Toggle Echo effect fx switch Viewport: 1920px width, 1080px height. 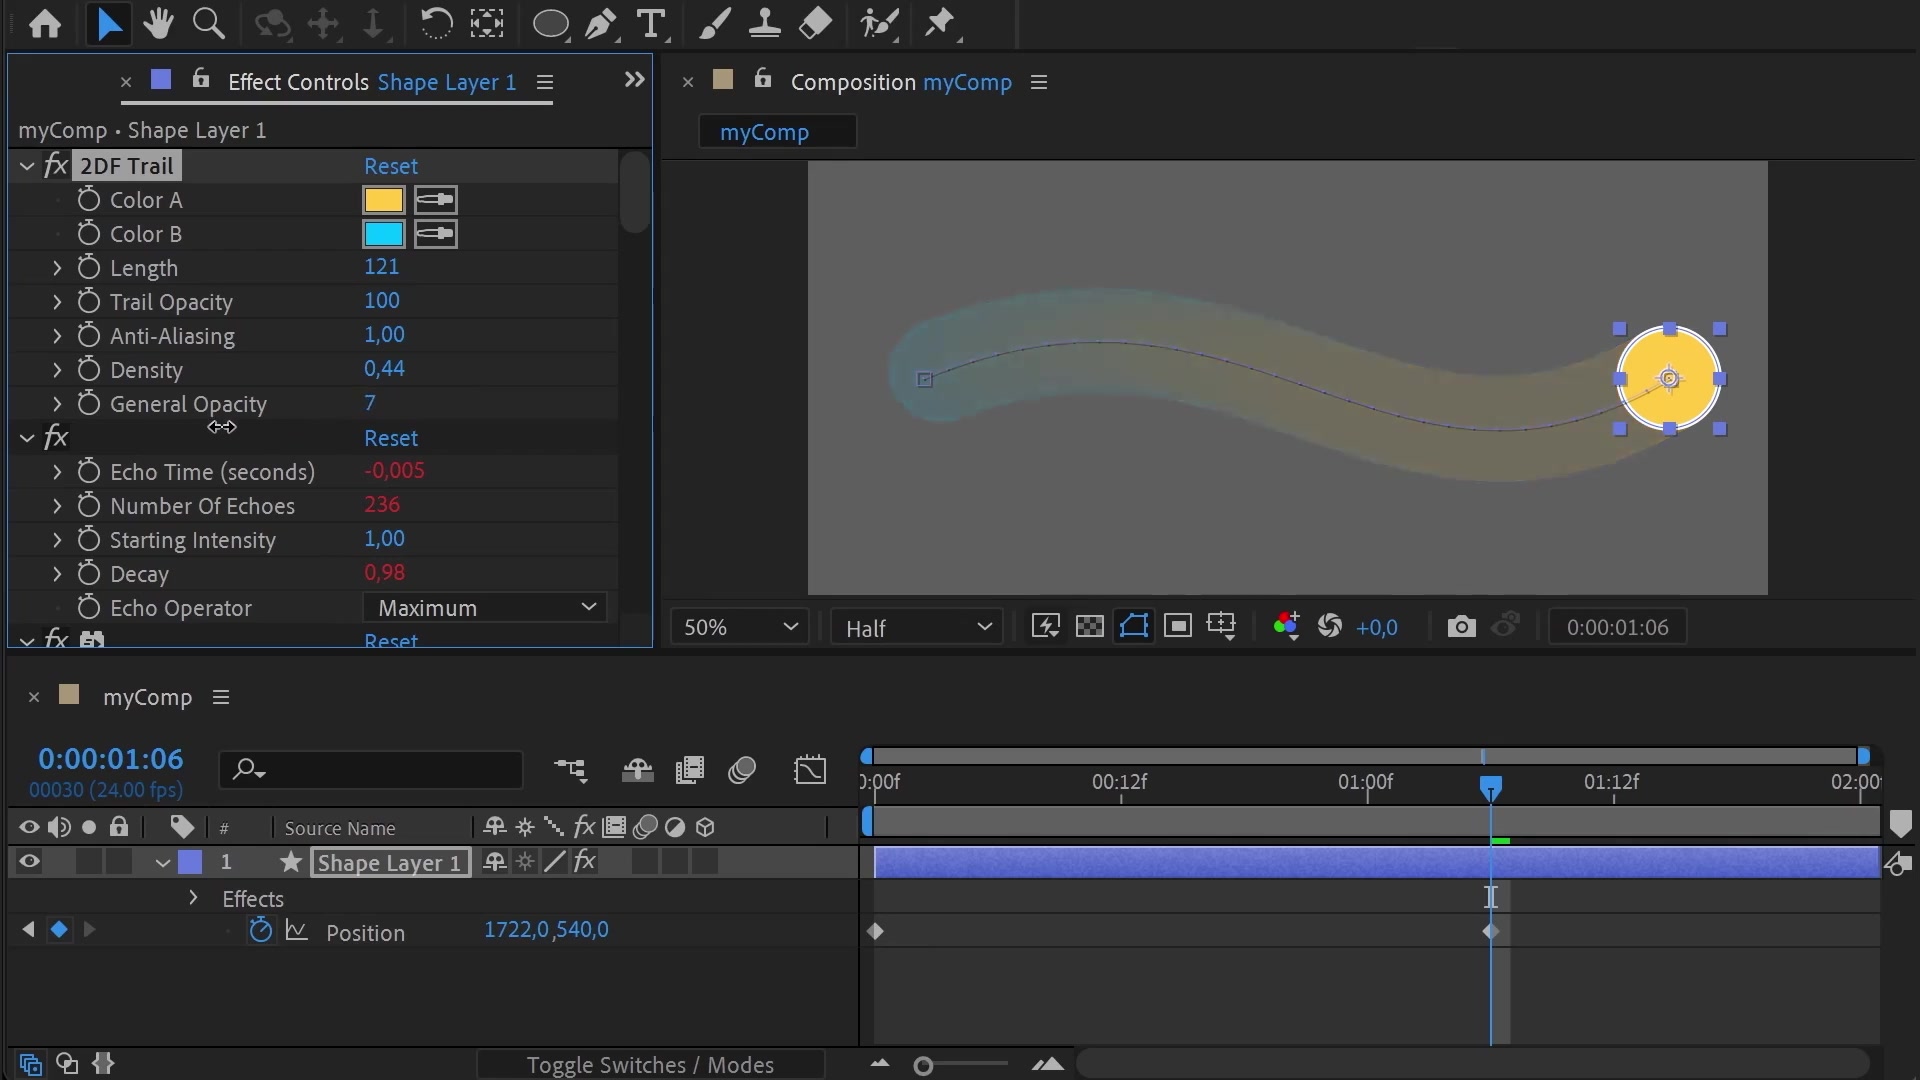56,438
